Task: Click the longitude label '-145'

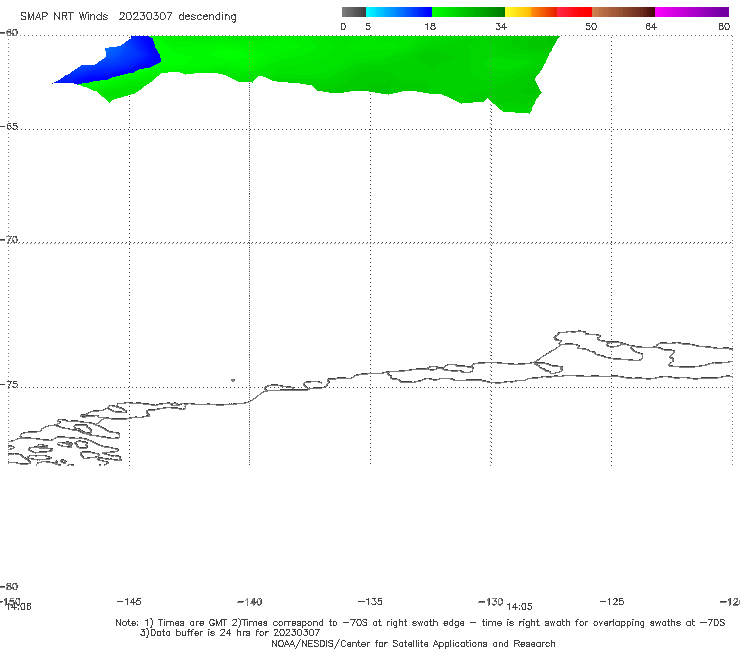Action: [129, 601]
